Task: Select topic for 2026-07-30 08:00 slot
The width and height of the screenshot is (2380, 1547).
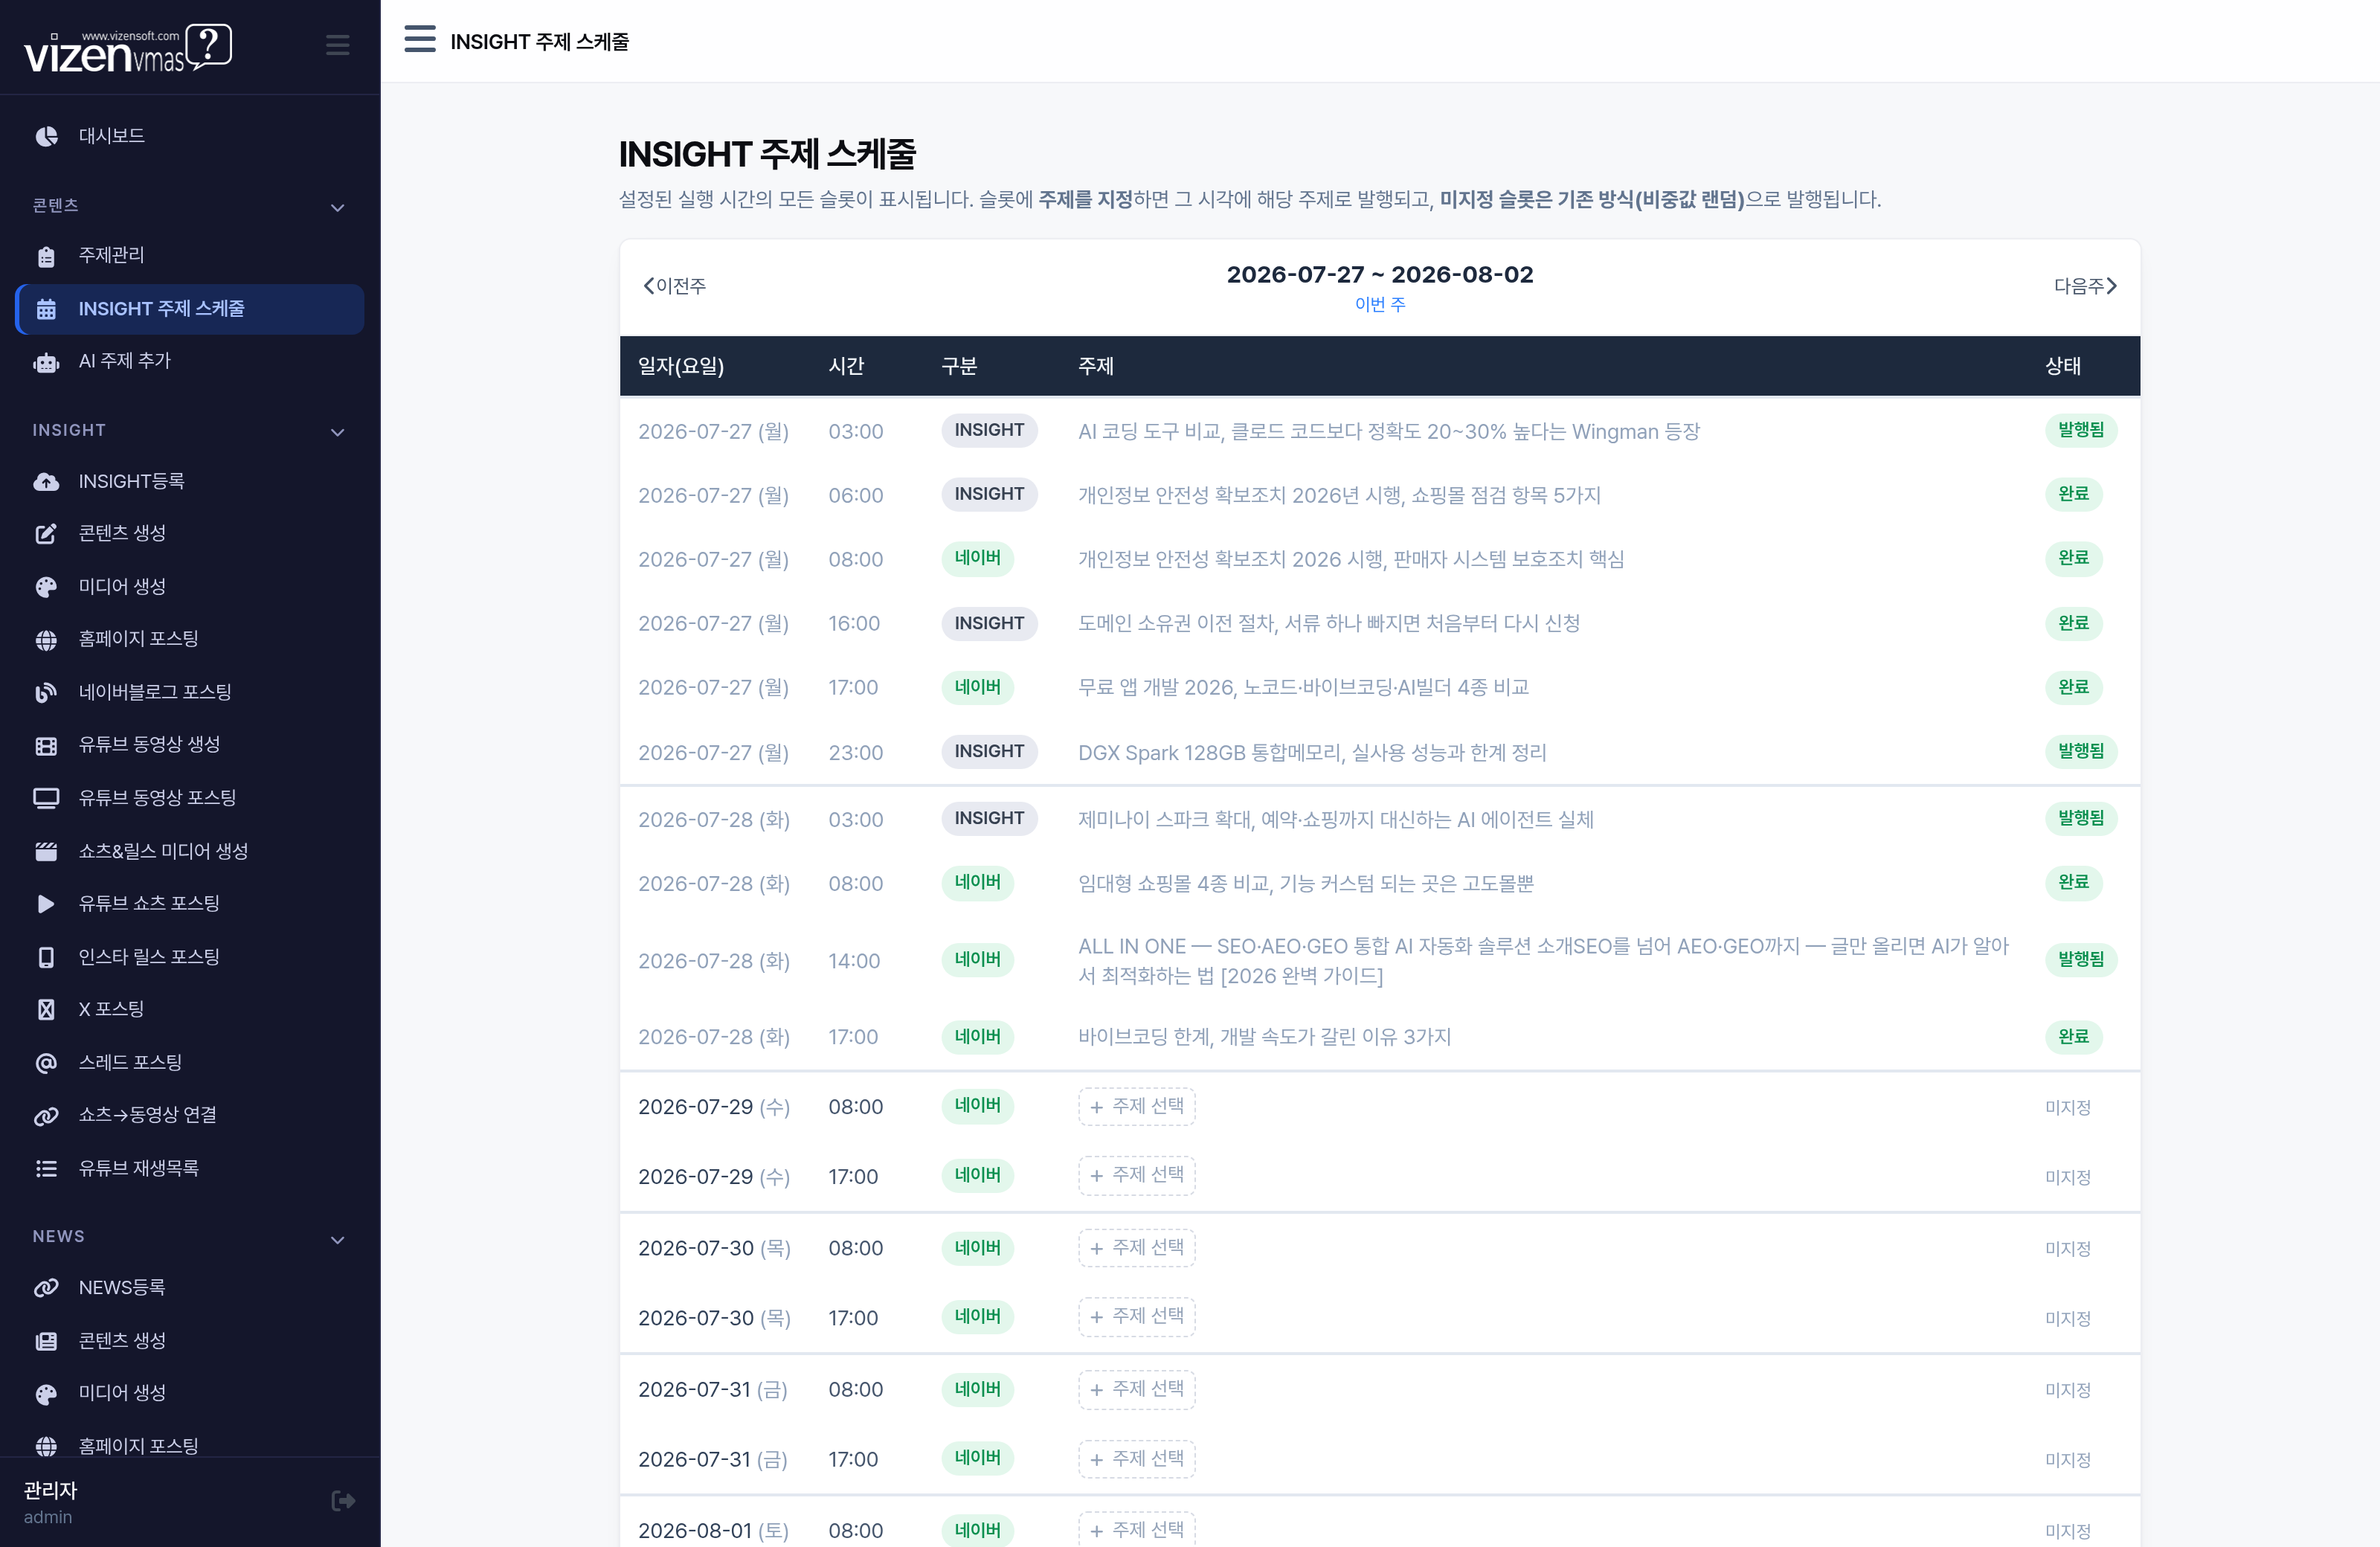Action: click(x=1137, y=1248)
